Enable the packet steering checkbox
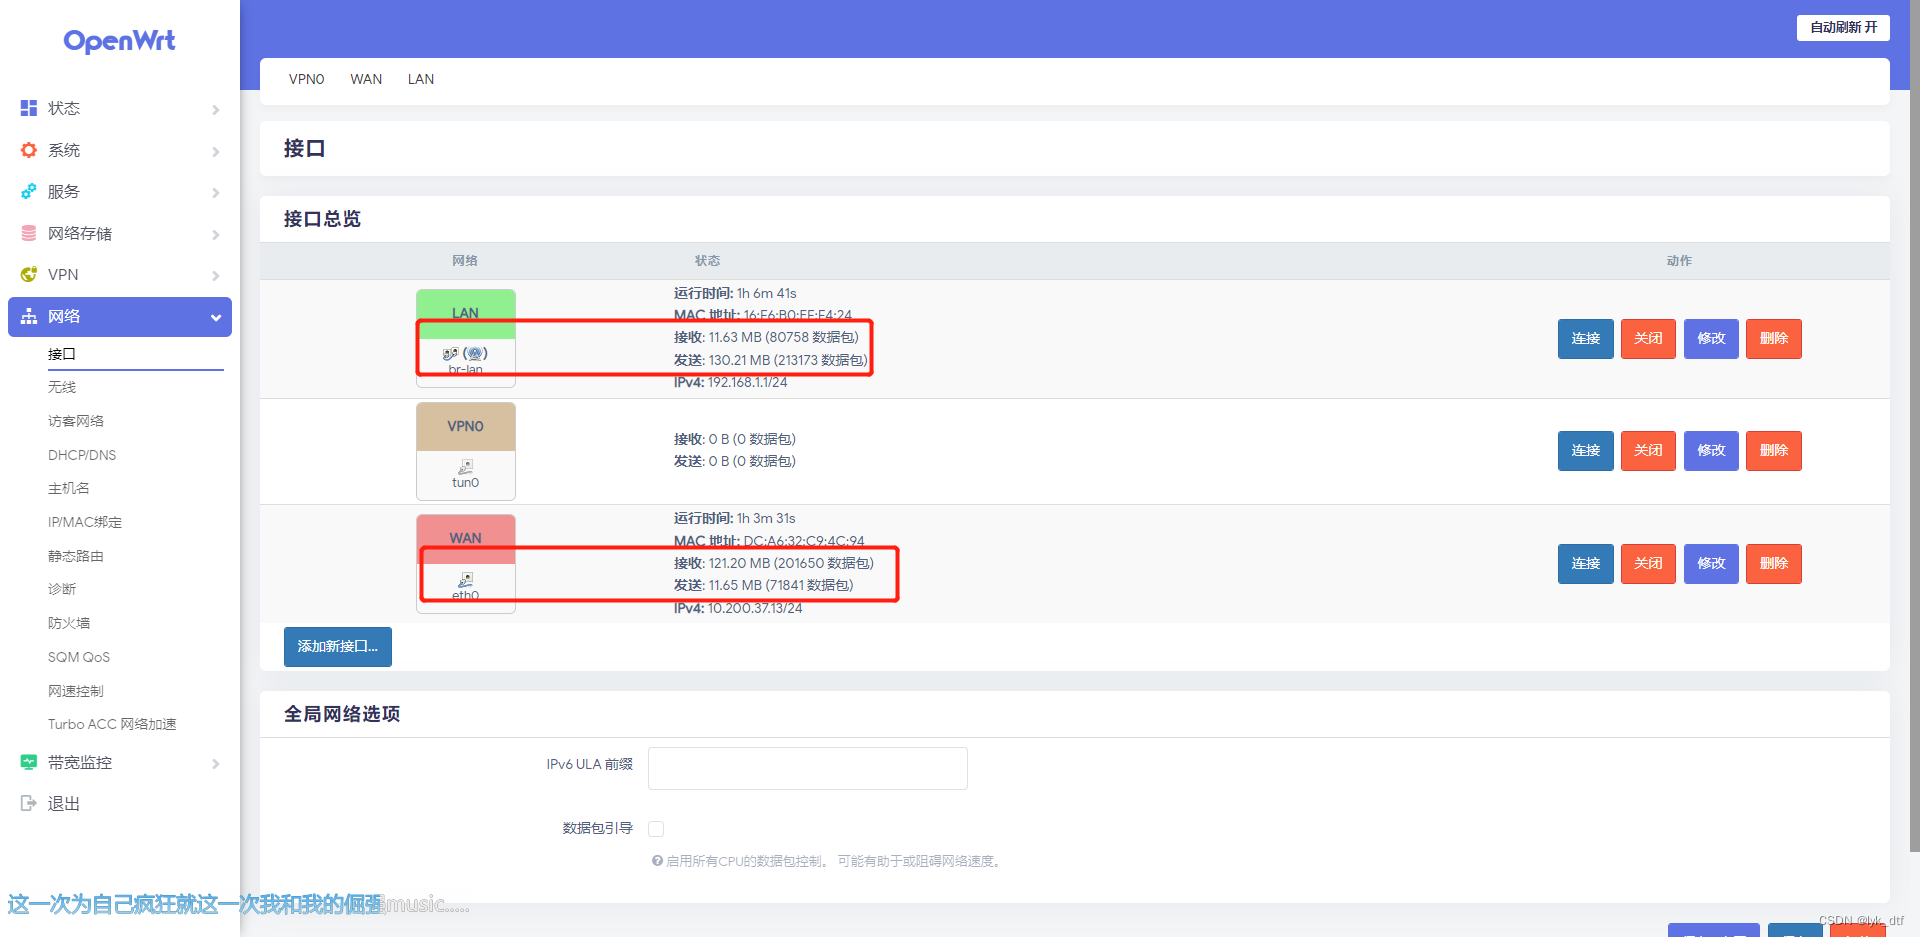This screenshot has height=937, width=1920. click(656, 829)
